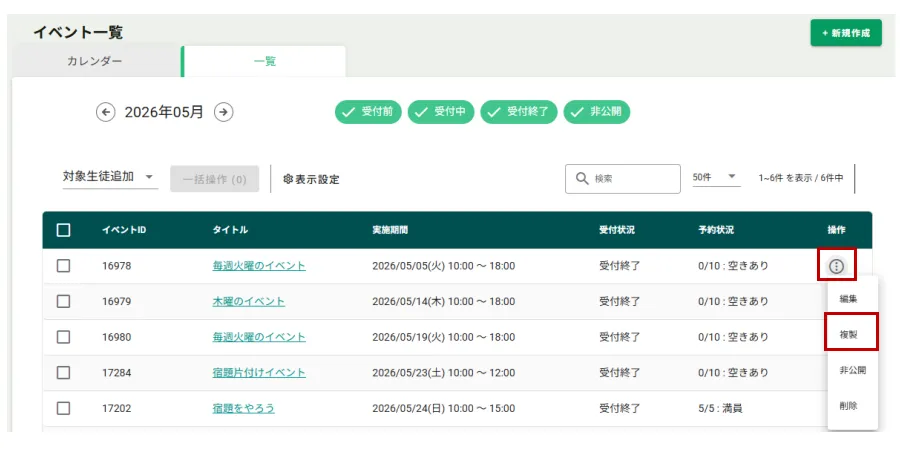910x454 pixels.
Task: Click the 一括操作 (0) button
Action: [215, 179]
